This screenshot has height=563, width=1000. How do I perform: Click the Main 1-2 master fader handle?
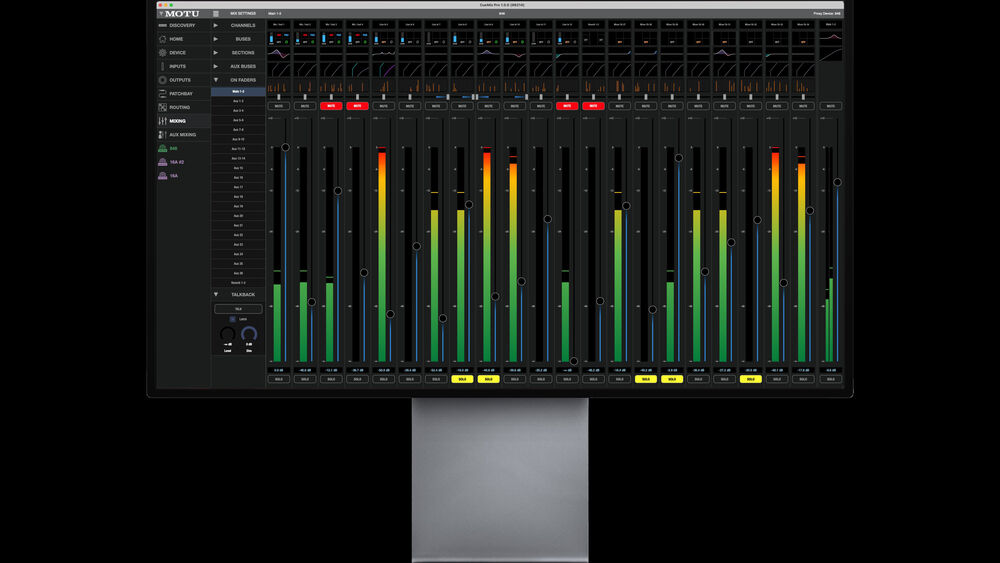pyautogui.click(x=837, y=182)
